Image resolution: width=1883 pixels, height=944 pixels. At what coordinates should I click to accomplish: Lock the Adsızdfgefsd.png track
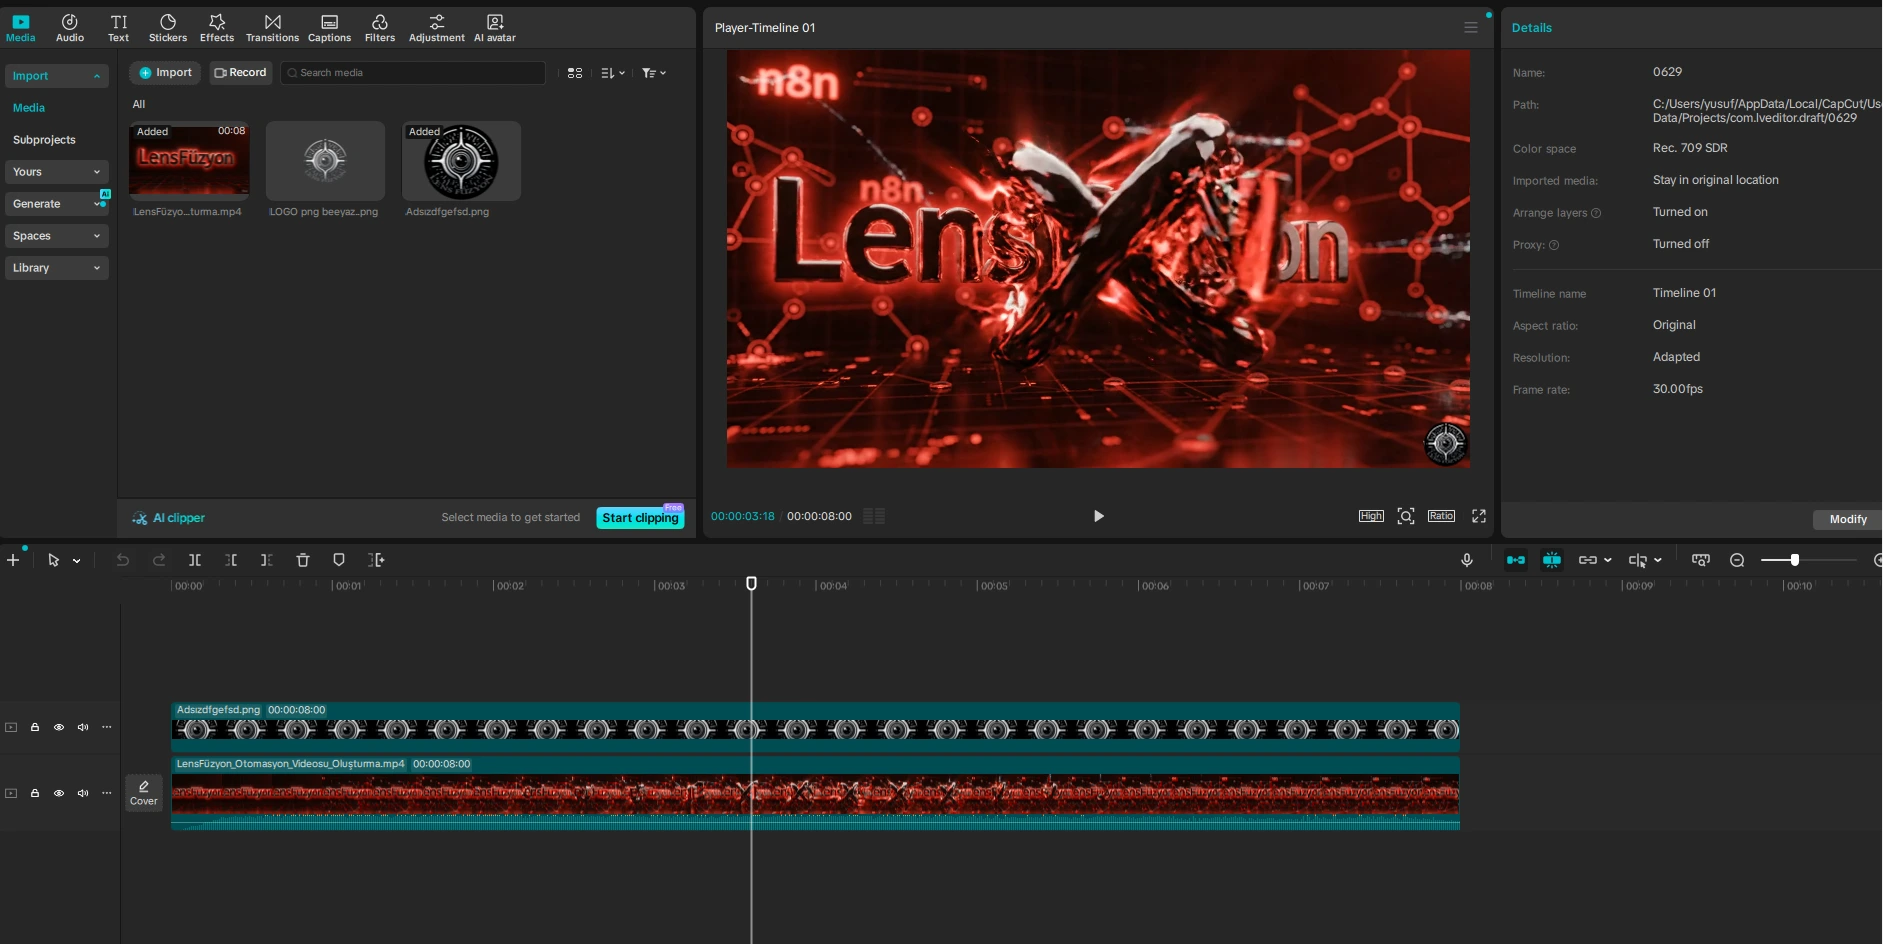pyautogui.click(x=35, y=727)
